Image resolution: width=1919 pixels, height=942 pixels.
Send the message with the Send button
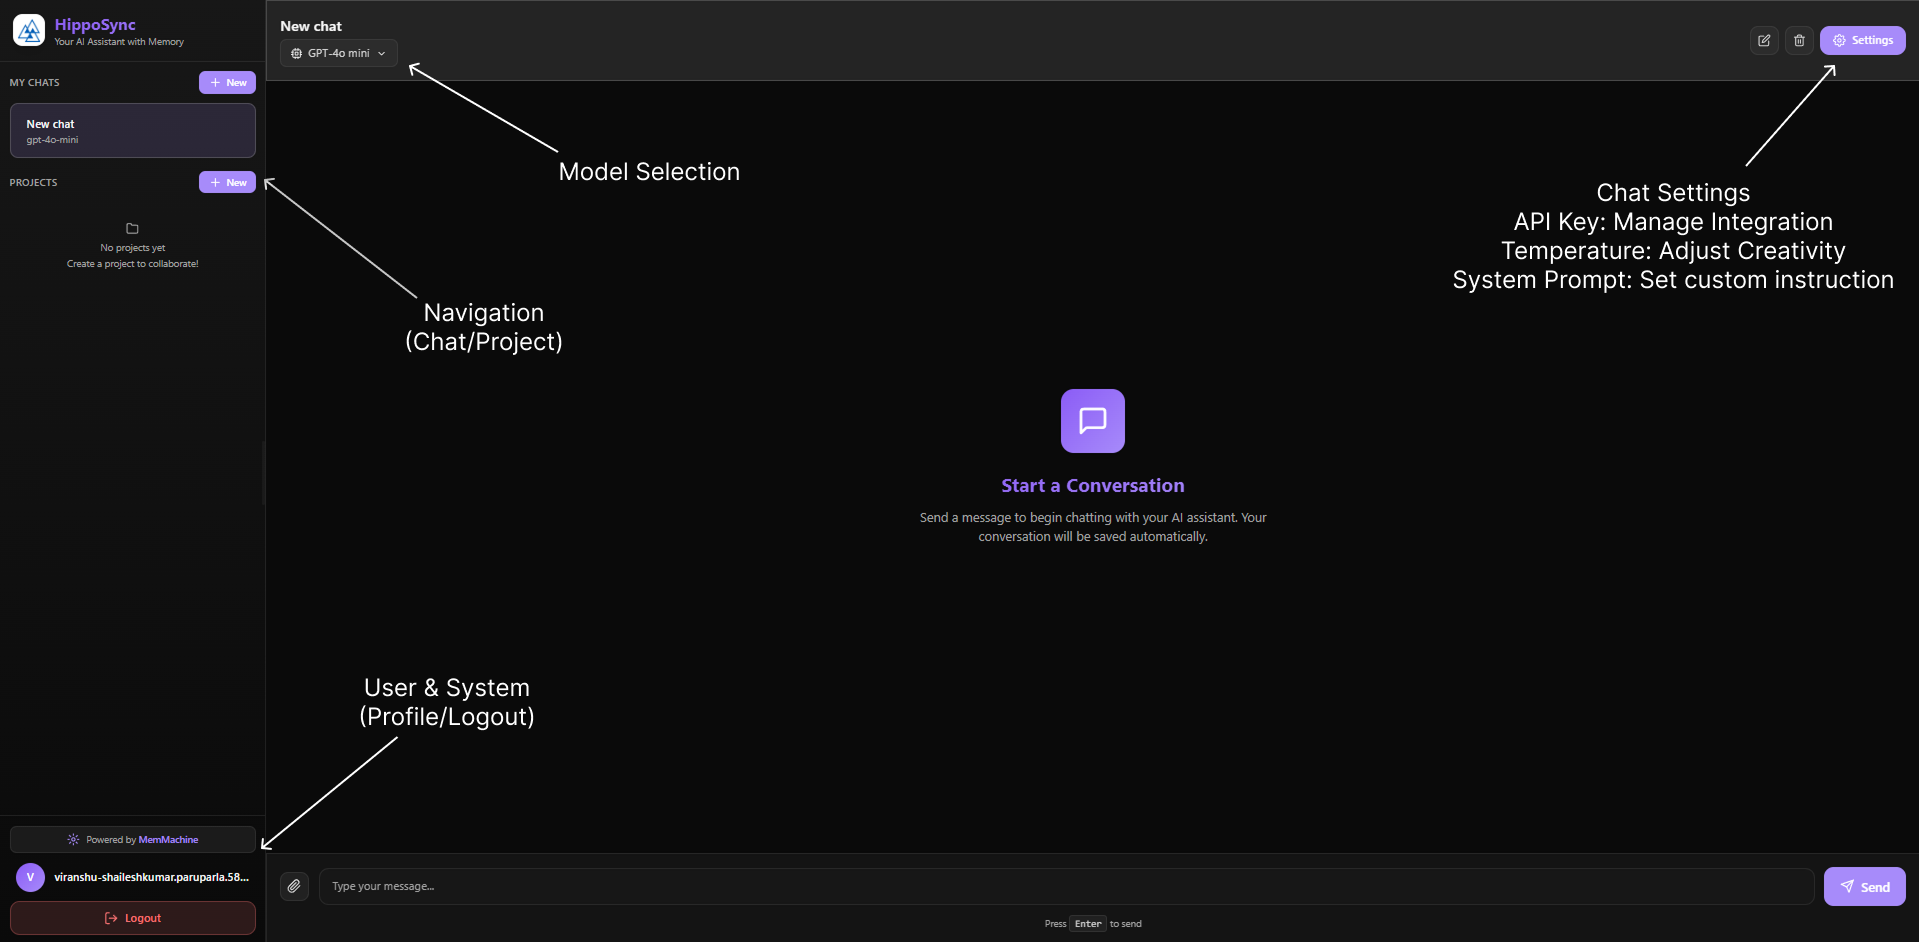coord(1864,887)
